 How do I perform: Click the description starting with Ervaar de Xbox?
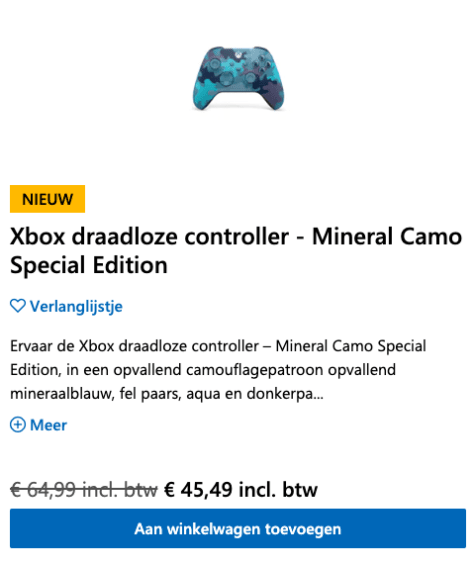[218, 369]
